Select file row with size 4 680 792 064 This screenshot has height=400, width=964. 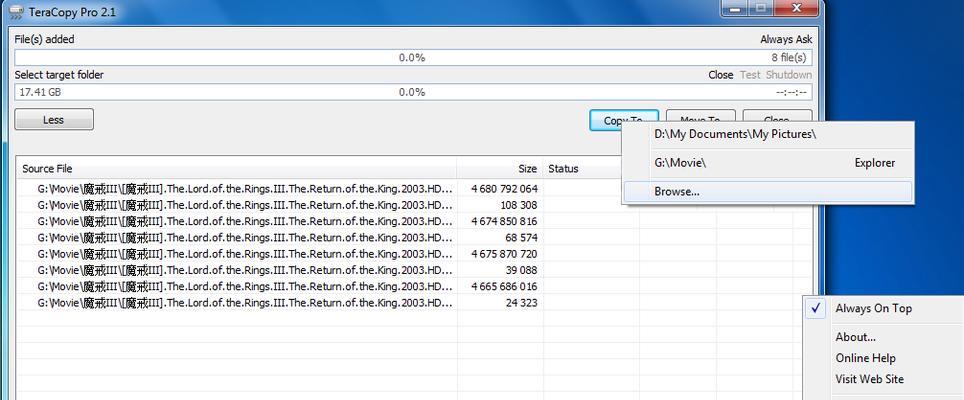pos(415,189)
